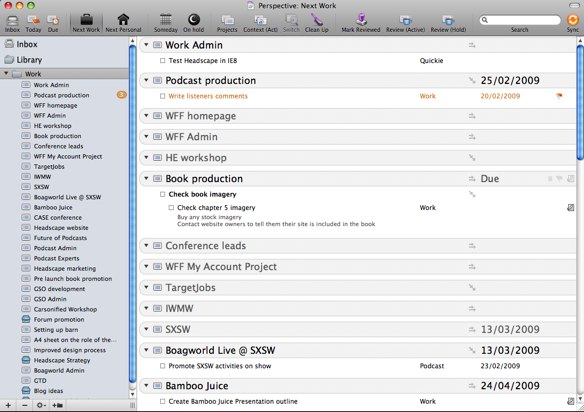Image resolution: width=584 pixels, height=412 pixels.
Task: Collapse the Work folder in sidebar
Action: pyautogui.click(x=6, y=73)
